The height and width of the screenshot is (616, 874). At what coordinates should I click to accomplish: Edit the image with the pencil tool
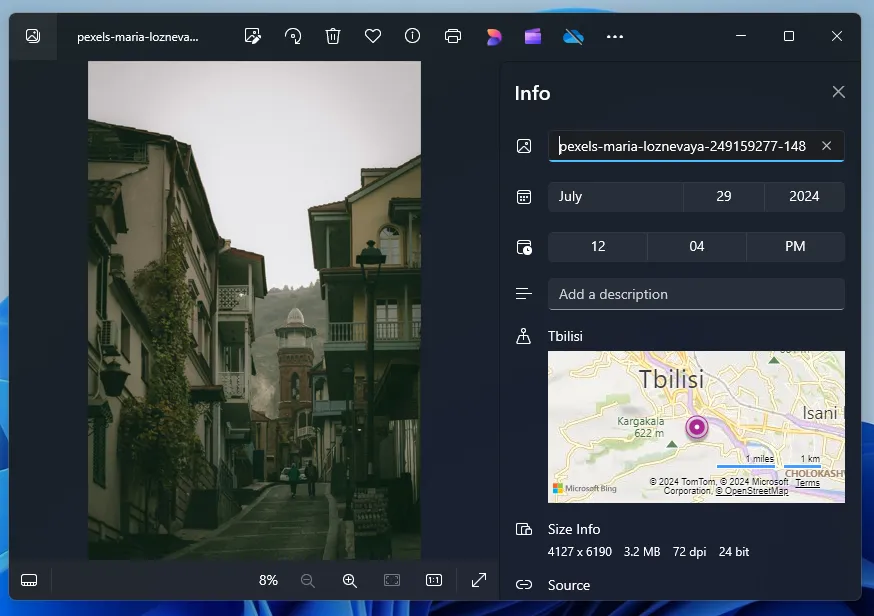[252, 36]
